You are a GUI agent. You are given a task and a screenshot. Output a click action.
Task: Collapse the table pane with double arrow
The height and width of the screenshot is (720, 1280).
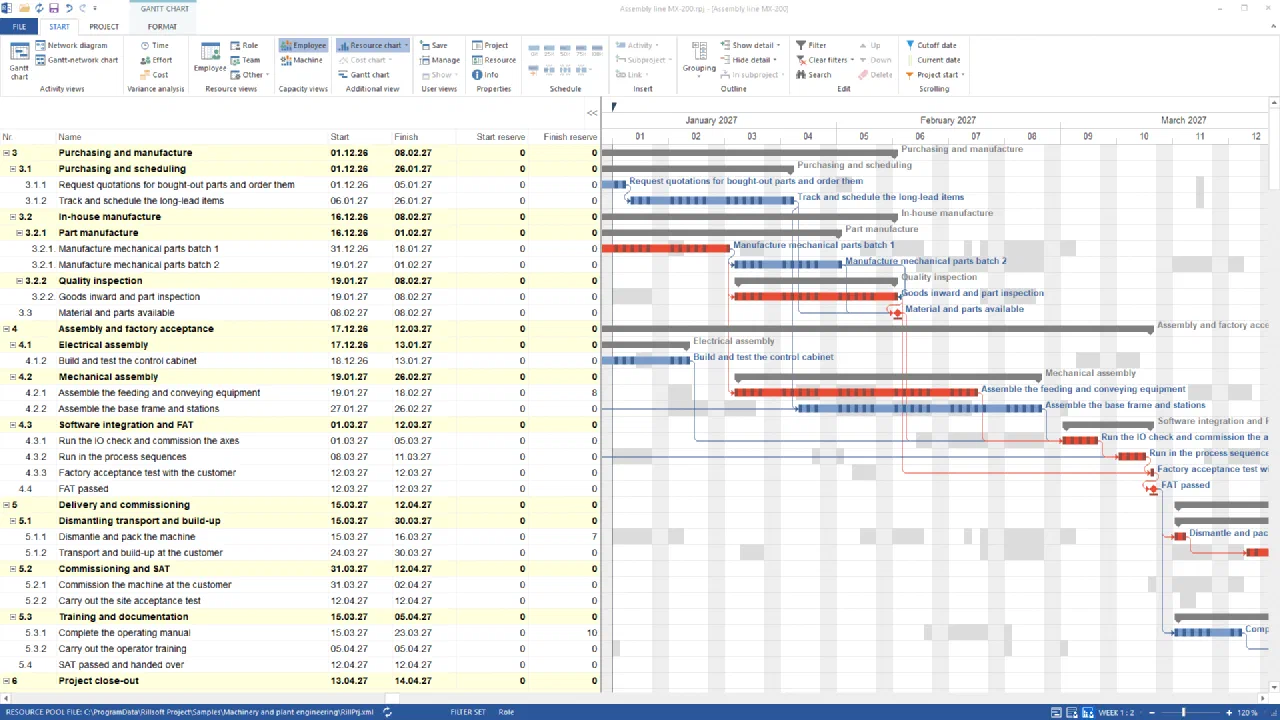[x=592, y=113]
